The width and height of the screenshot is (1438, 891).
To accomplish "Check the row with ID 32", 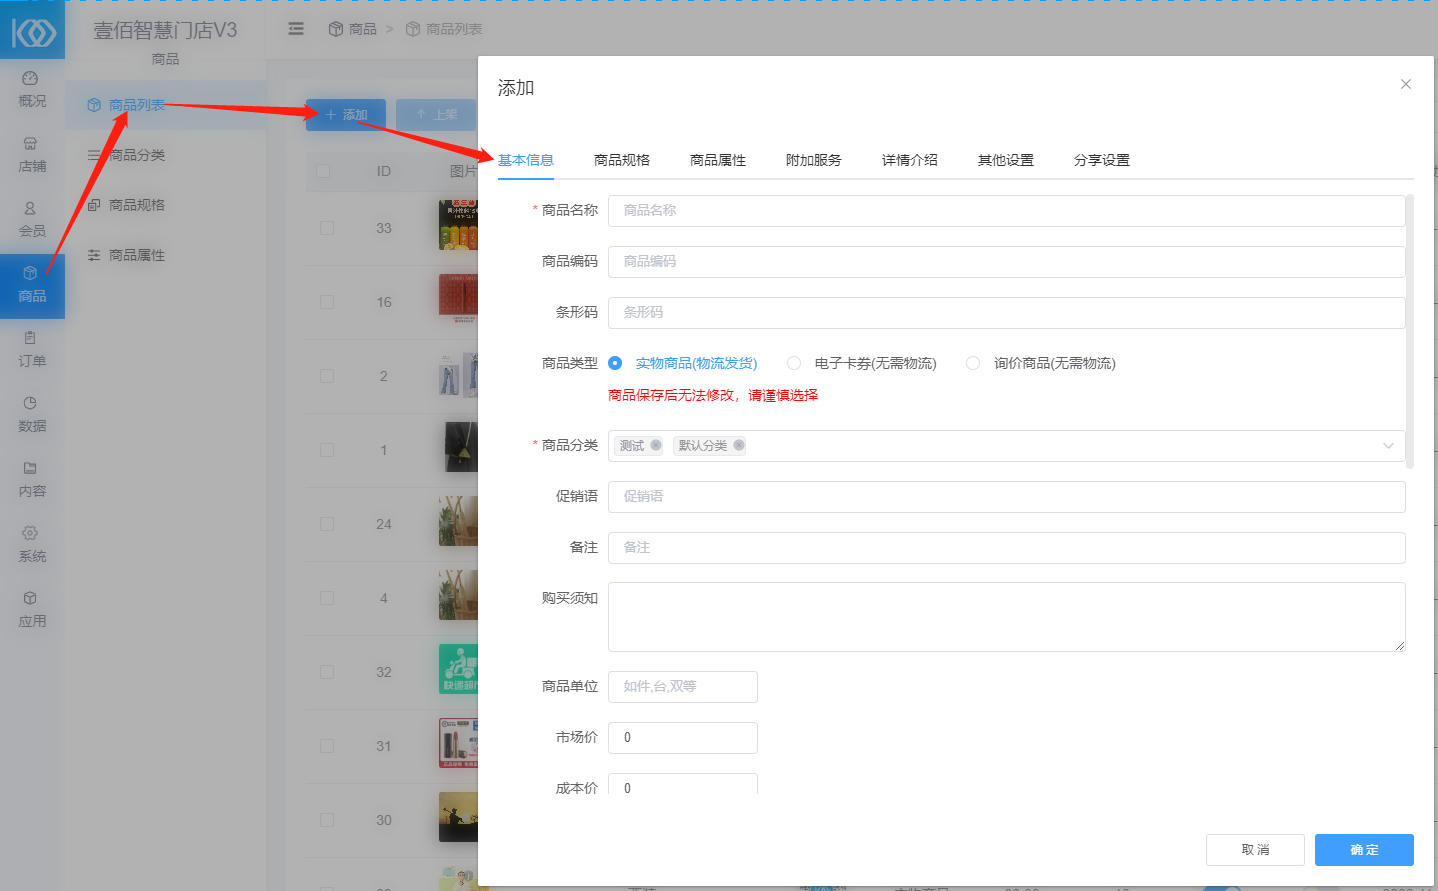I will [327, 672].
